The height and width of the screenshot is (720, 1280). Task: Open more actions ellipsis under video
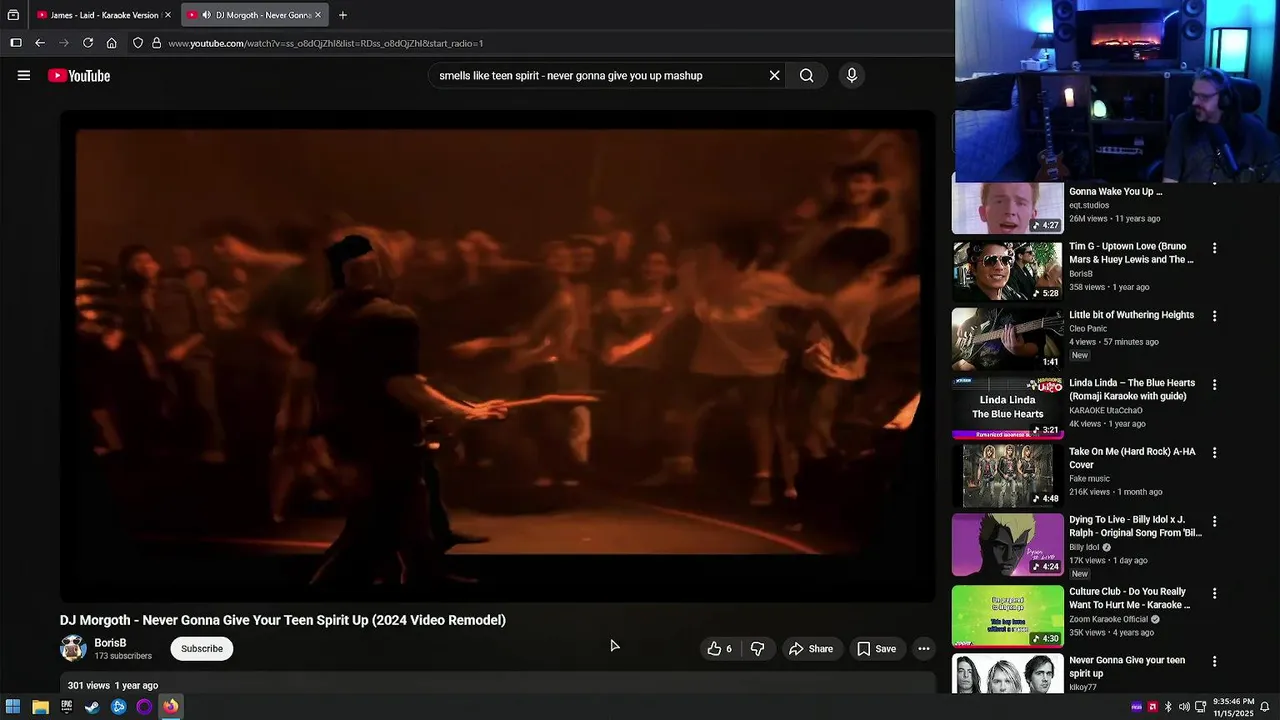pyautogui.click(x=924, y=649)
